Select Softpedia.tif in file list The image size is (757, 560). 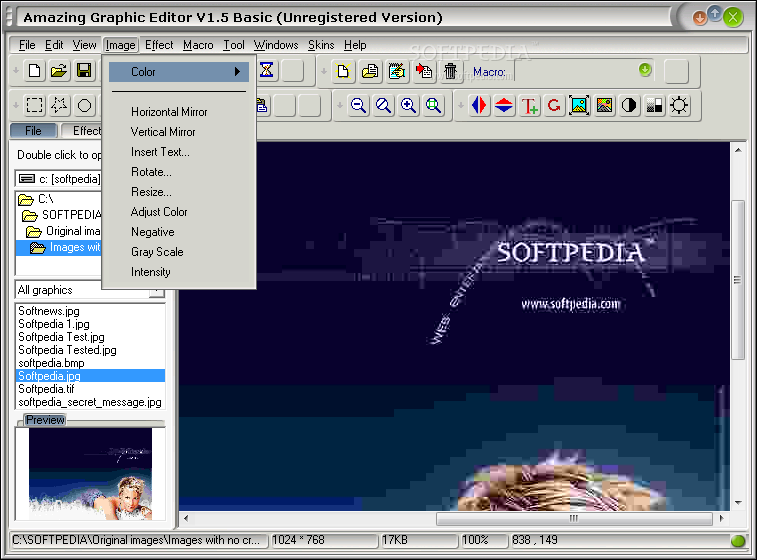pos(46,389)
